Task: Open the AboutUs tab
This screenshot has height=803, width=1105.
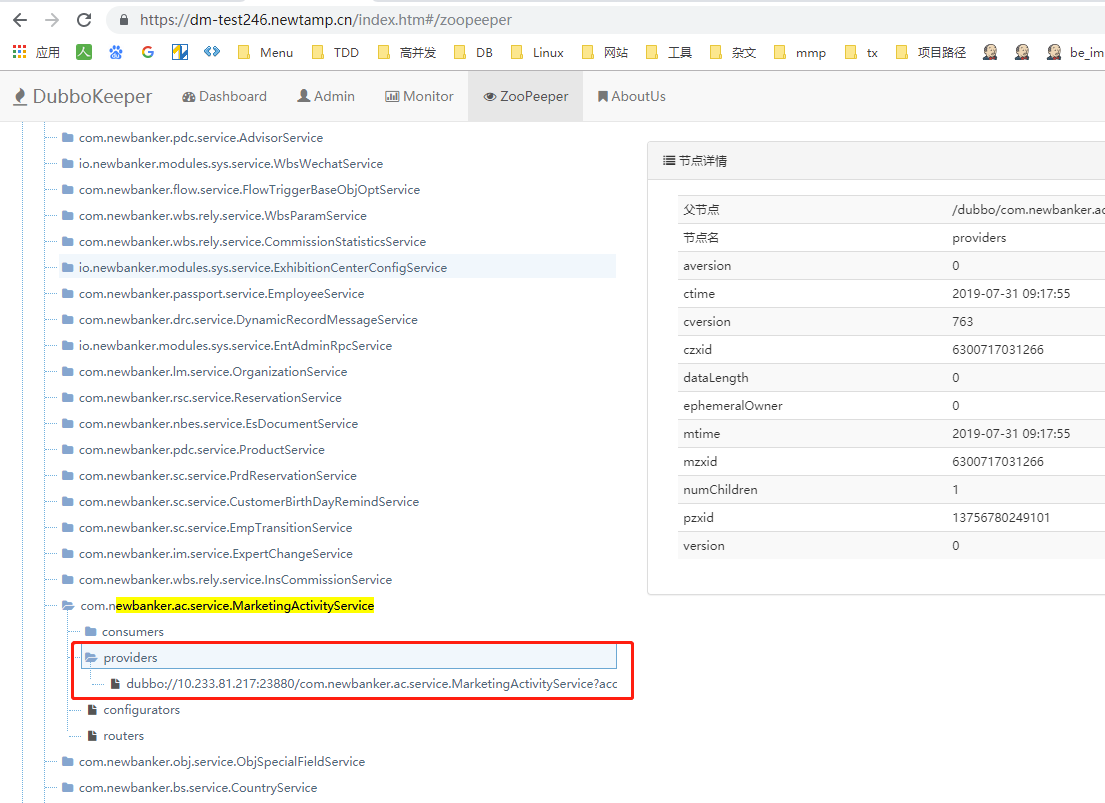Action: click(631, 96)
